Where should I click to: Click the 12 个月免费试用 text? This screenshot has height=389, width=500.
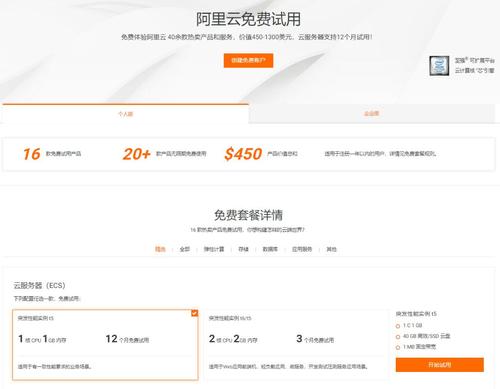[127, 339]
